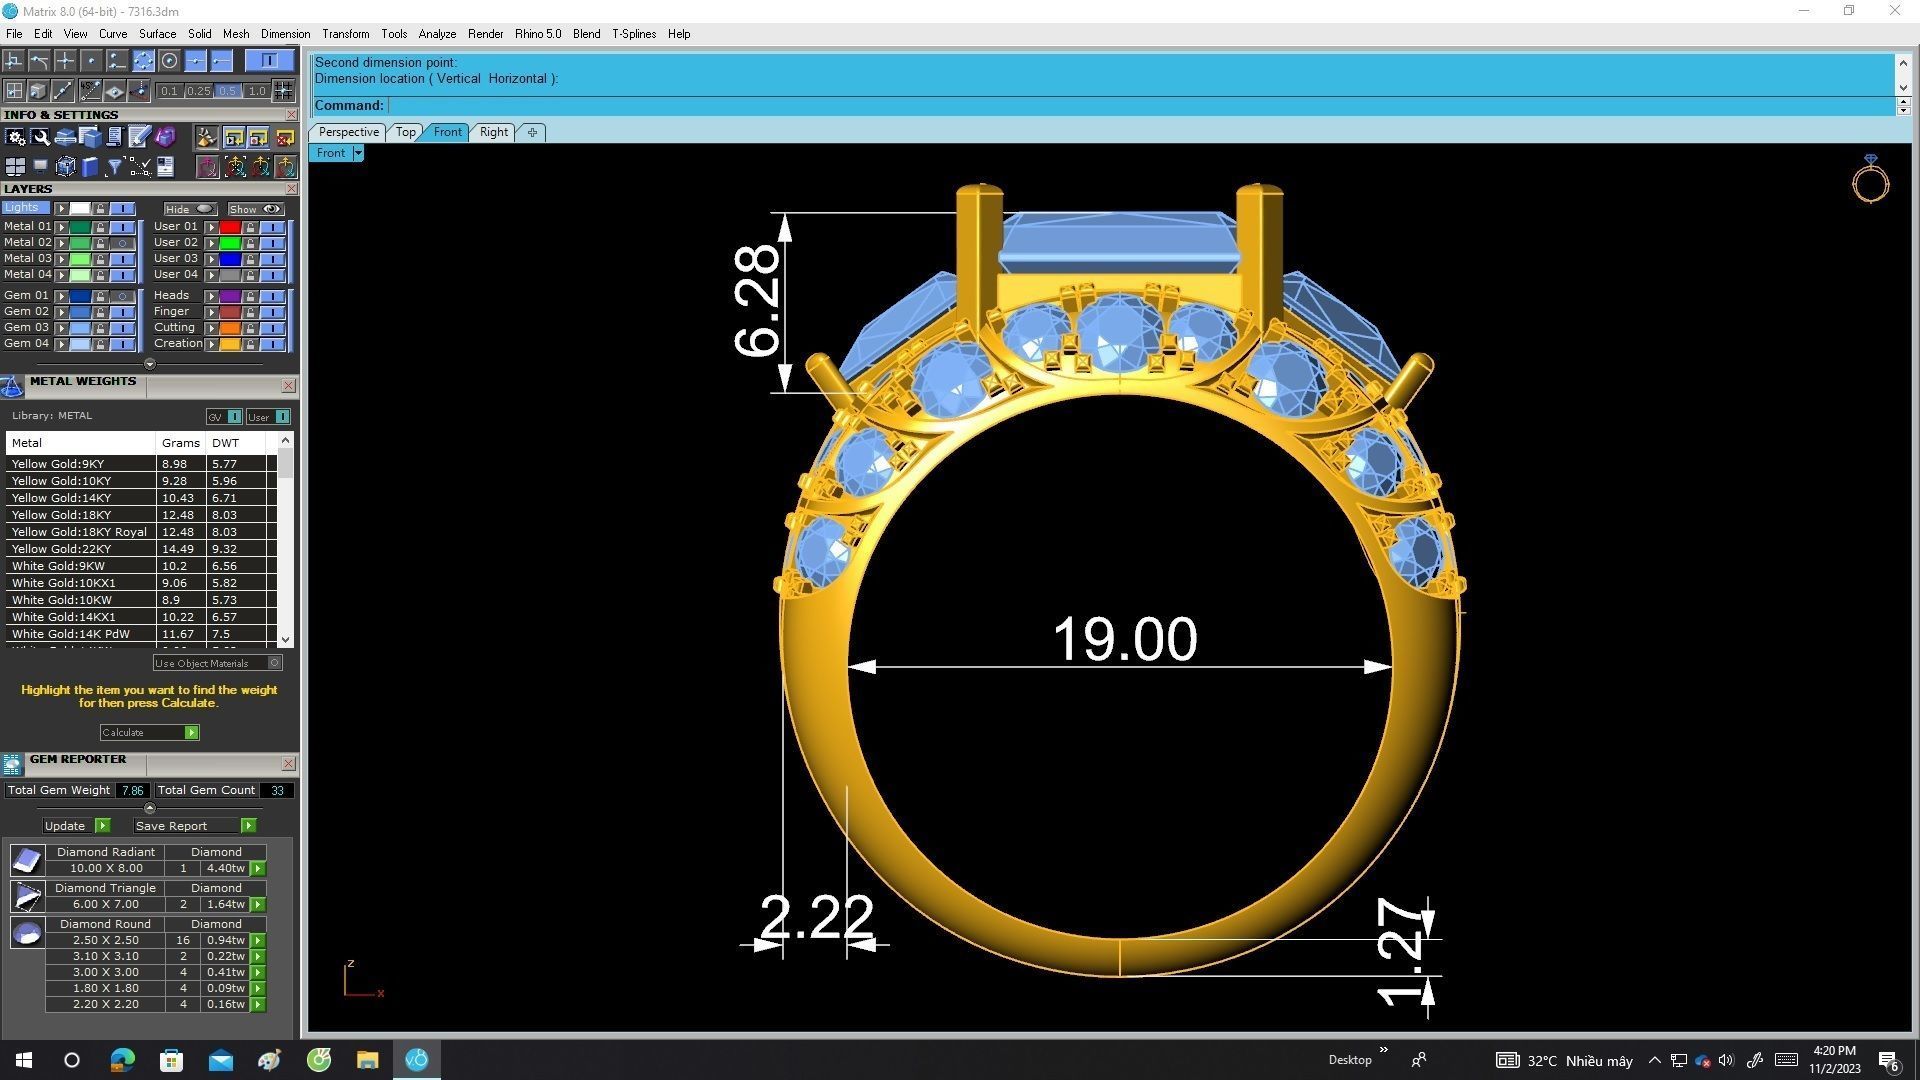1920x1080 pixels.
Task: Select the 0.1 snap spacing
Action: (x=169, y=91)
